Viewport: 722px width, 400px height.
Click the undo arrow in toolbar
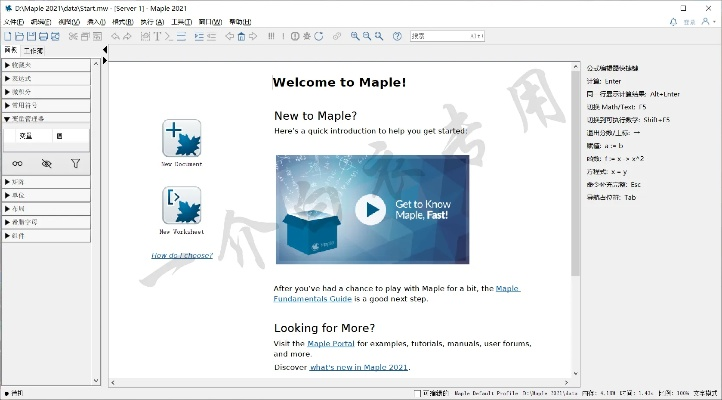[x=114, y=36]
